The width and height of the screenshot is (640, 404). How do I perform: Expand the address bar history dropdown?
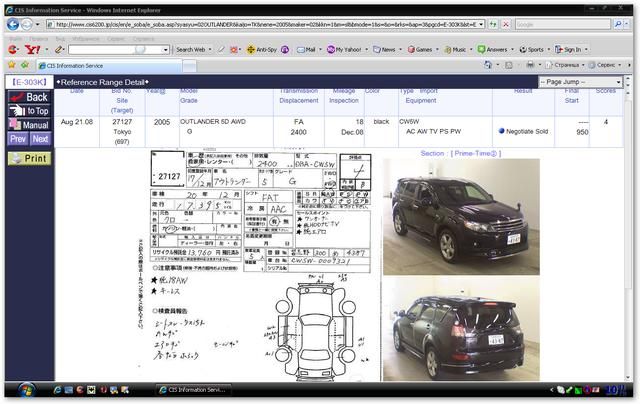481,24
